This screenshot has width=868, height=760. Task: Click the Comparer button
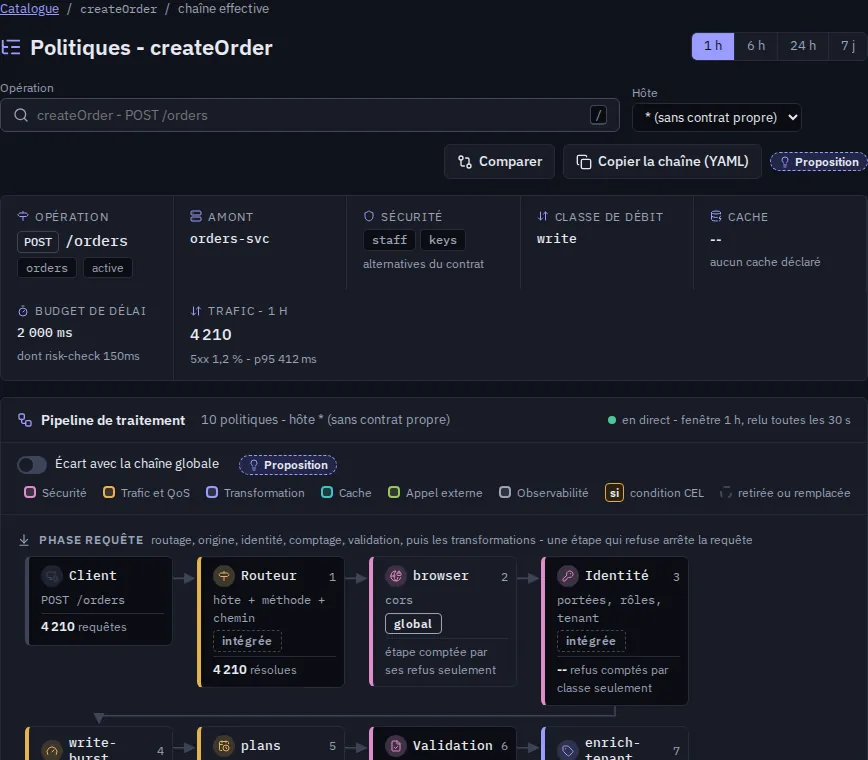pyautogui.click(x=499, y=162)
